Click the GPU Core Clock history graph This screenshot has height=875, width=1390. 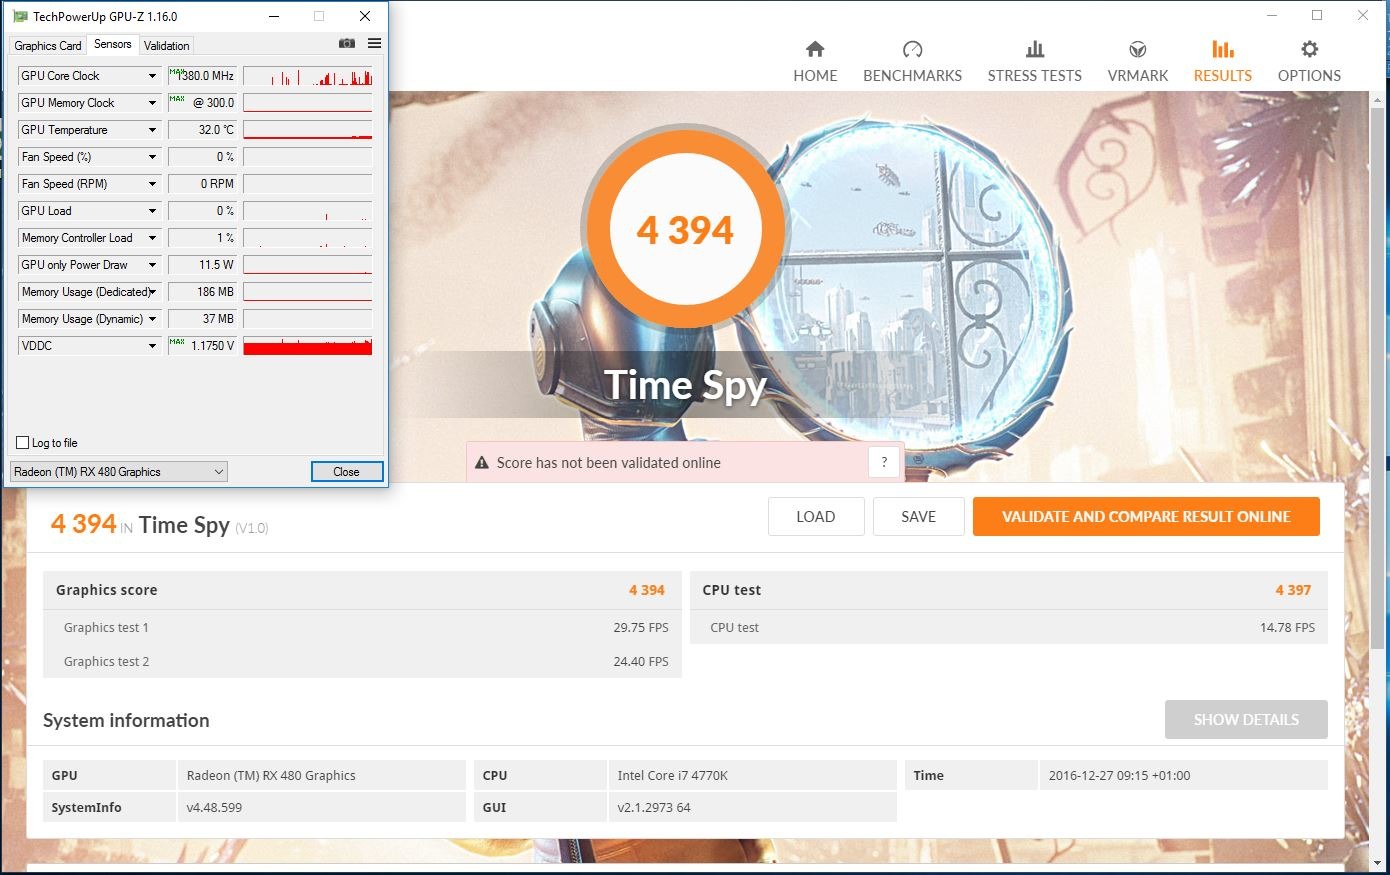308,76
